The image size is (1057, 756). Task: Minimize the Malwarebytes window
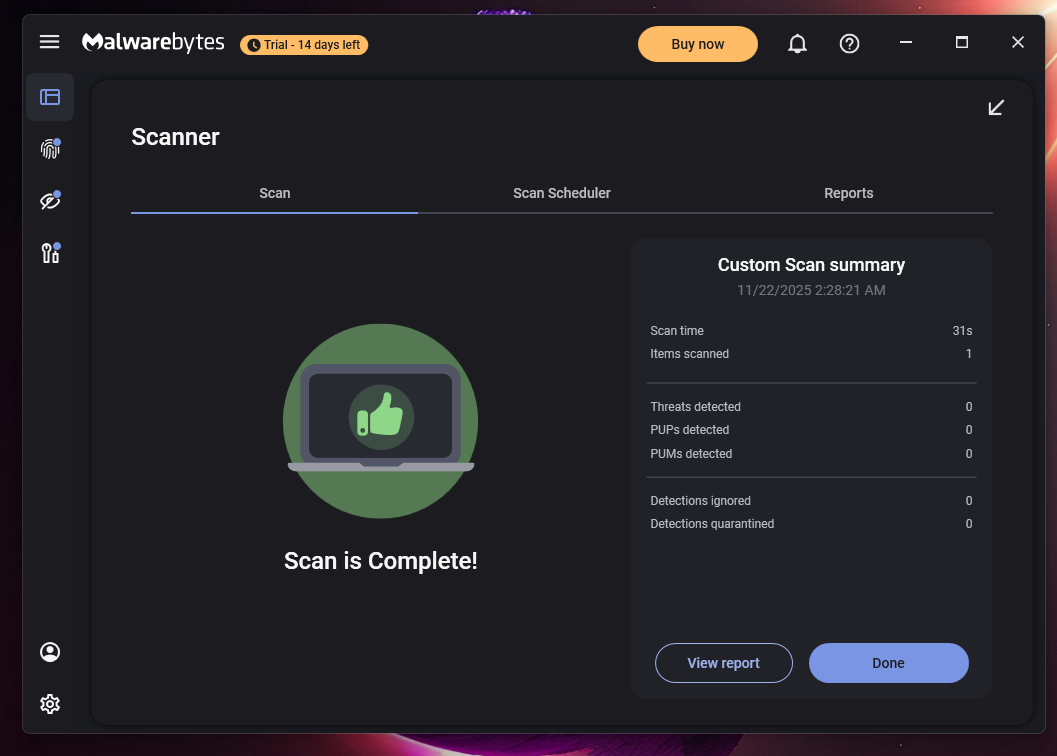[906, 42]
